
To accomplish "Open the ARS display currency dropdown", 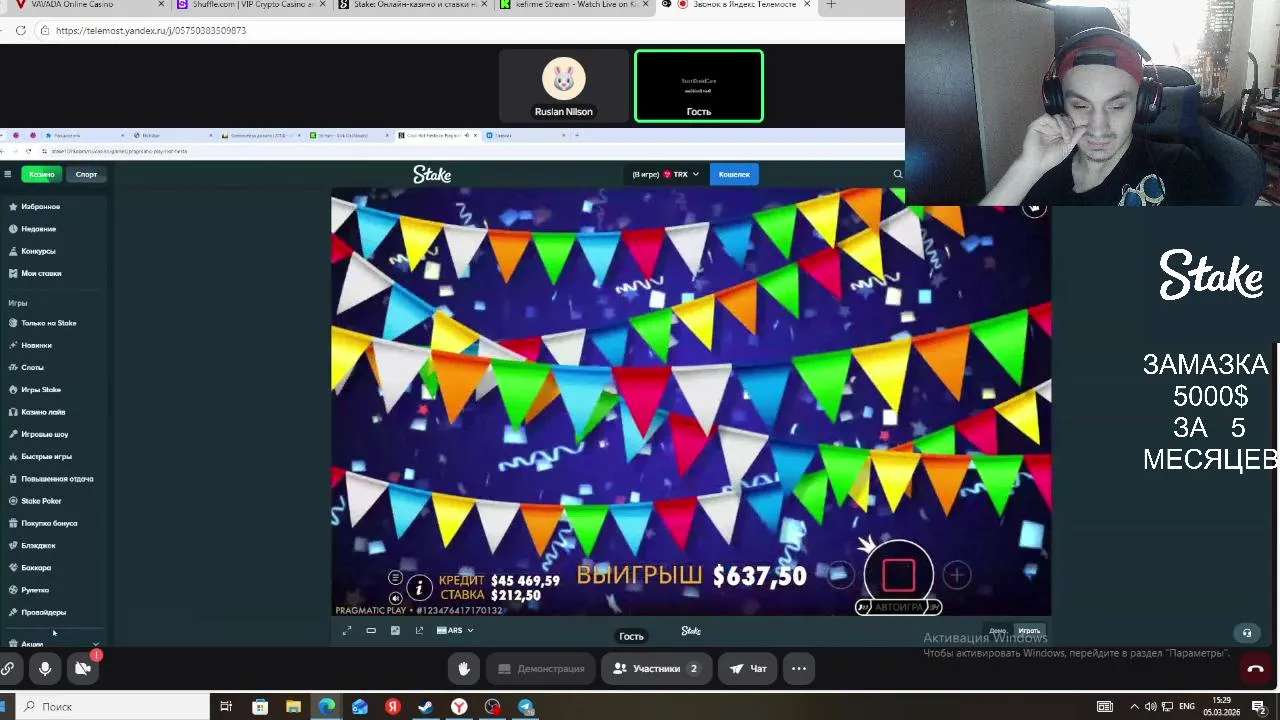I will pos(455,631).
